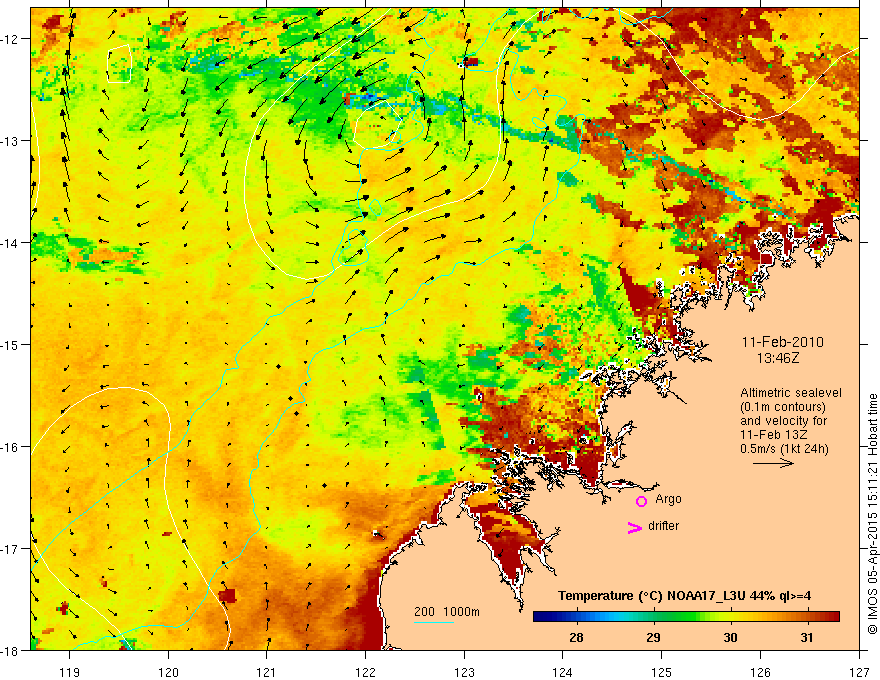Click the latitude axis label -18

[11, 650]
